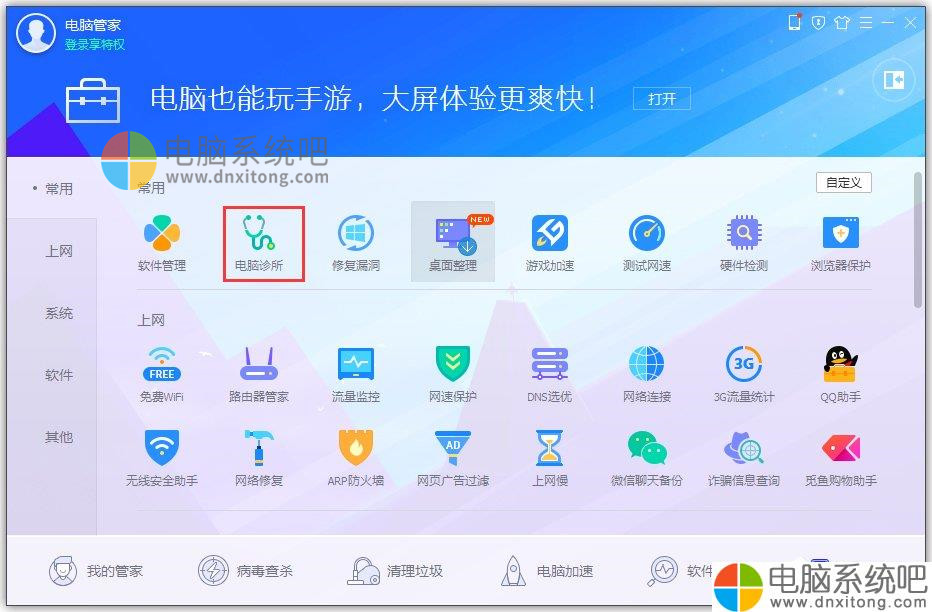Screen dimensions: 932x612
Task: Open 清理垃圾 junk cleanup section
Action: point(395,571)
